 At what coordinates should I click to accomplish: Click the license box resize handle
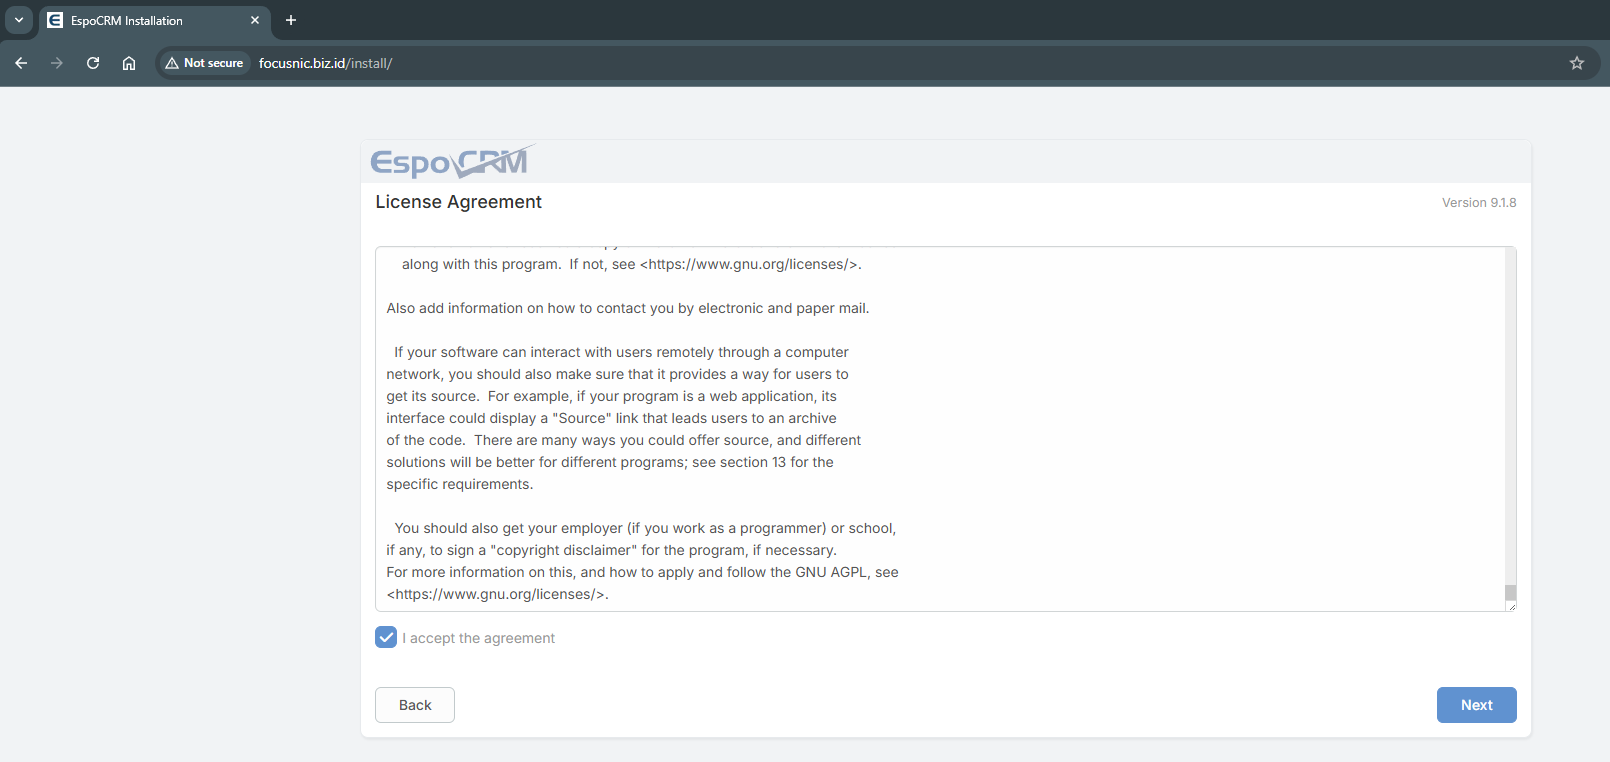(x=1511, y=606)
